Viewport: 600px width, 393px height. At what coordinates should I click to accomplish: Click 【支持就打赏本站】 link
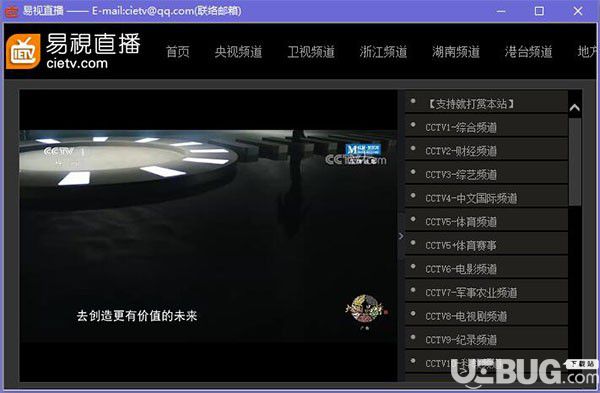pos(470,103)
